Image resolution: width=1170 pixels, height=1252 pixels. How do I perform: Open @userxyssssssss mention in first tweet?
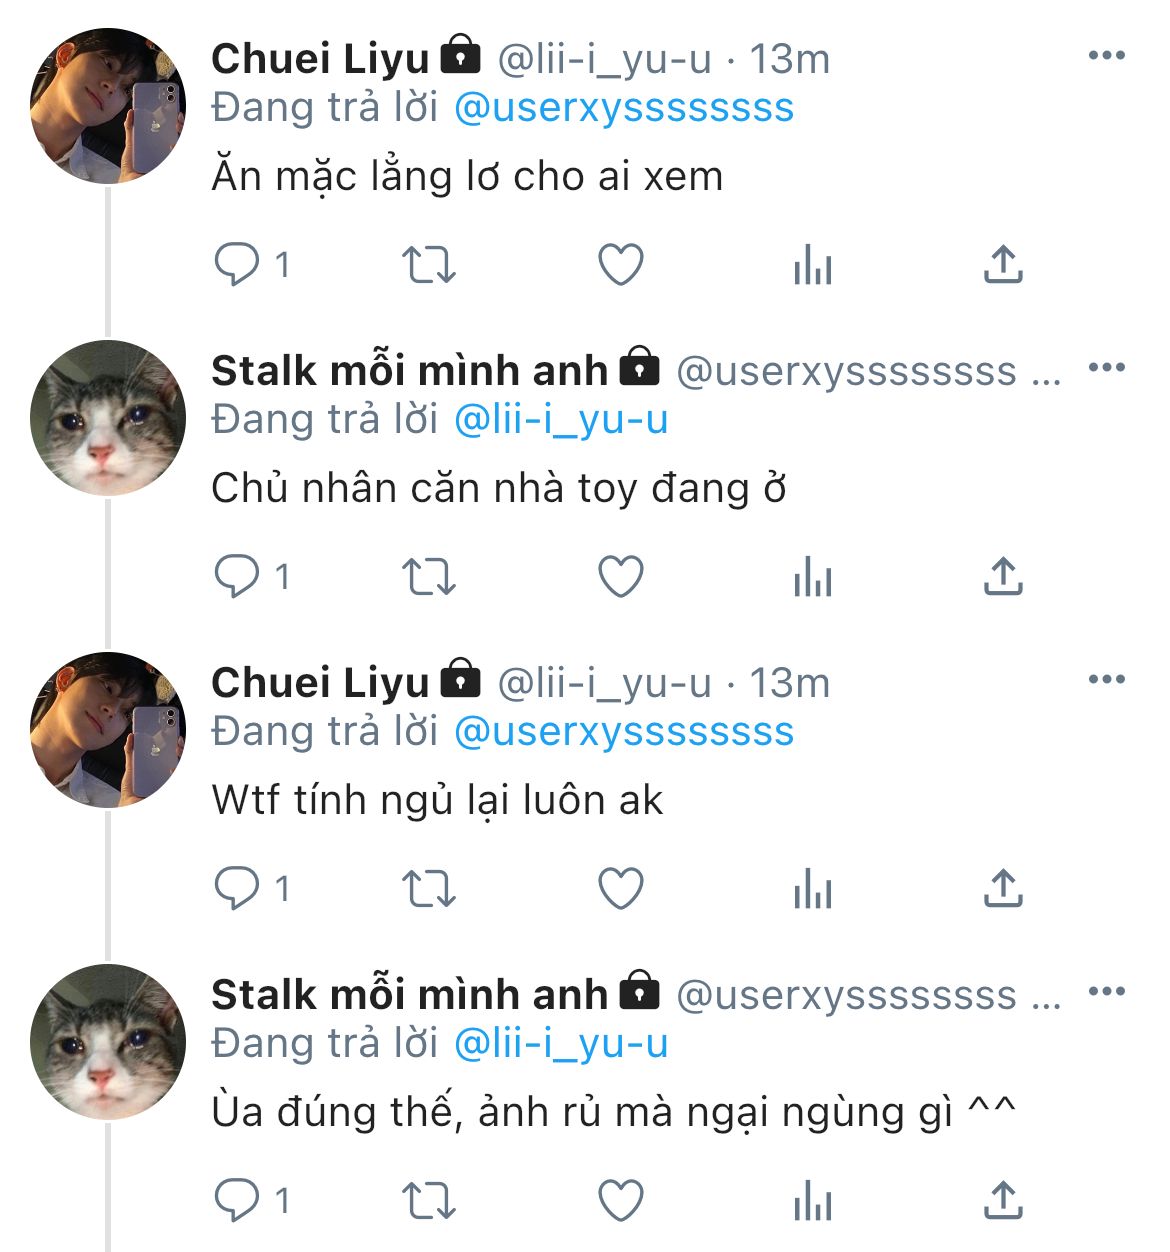(x=624, y=108)
